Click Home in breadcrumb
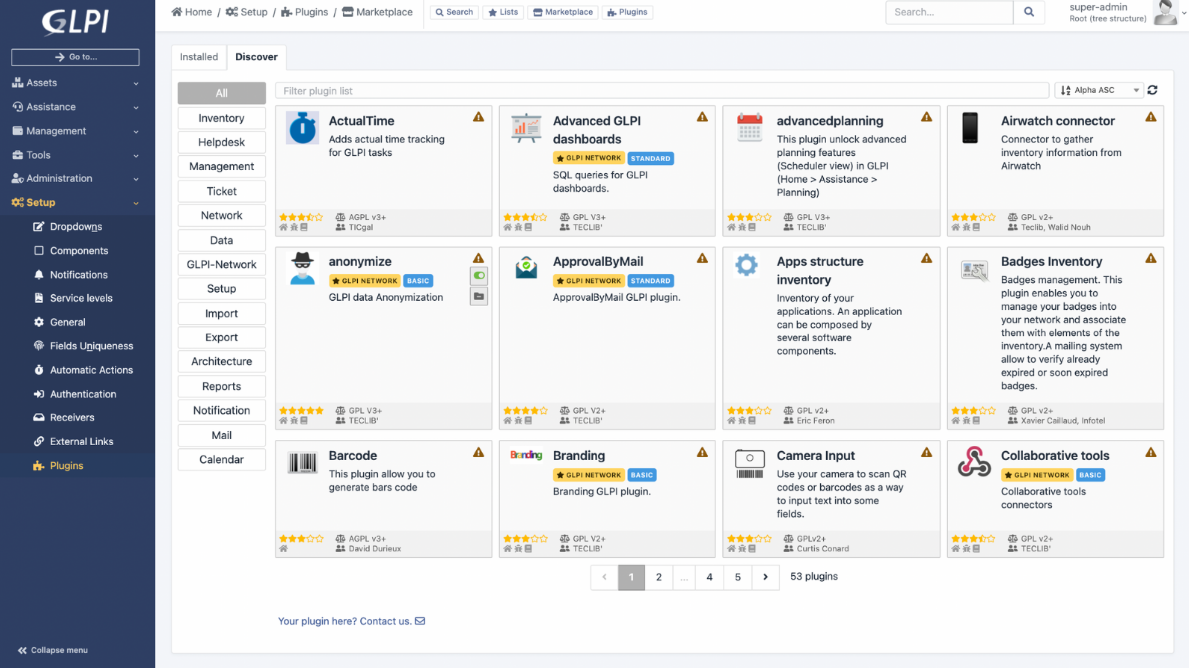This screenshot has width=1189, height=668. click(x=192, y=12)
